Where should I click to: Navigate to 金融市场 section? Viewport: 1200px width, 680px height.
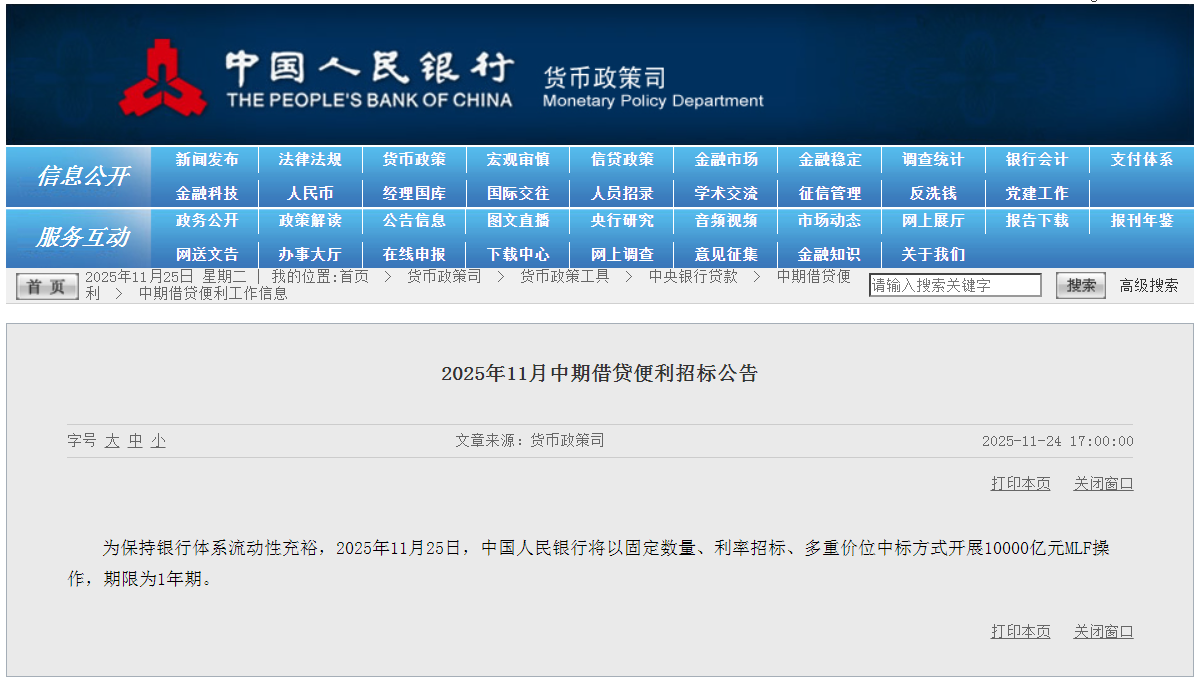pos(725,159)
